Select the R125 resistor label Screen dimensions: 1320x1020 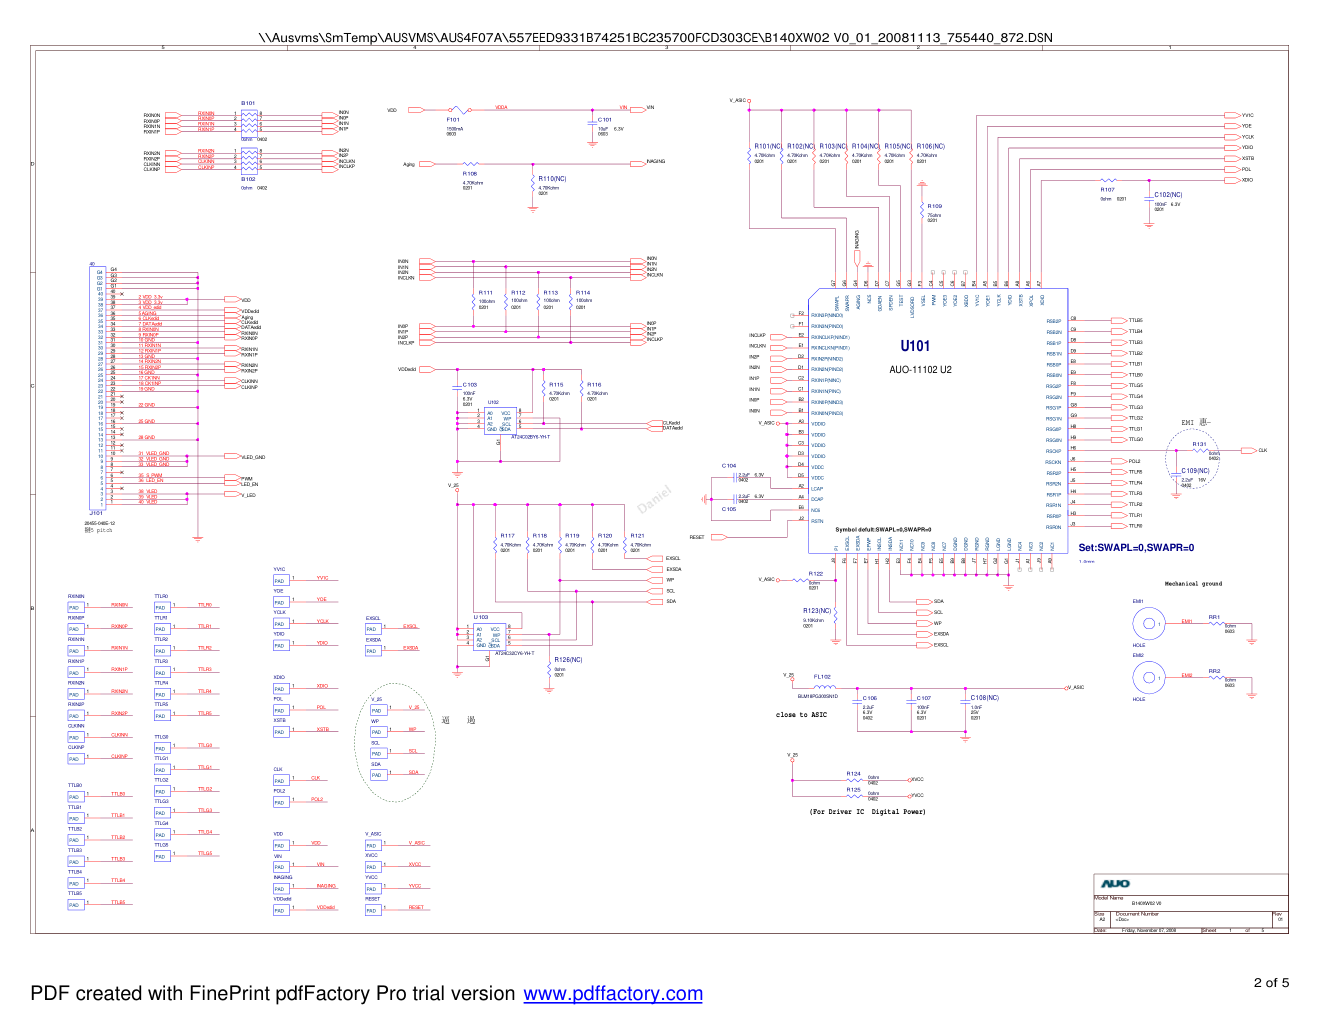(853, 790)
